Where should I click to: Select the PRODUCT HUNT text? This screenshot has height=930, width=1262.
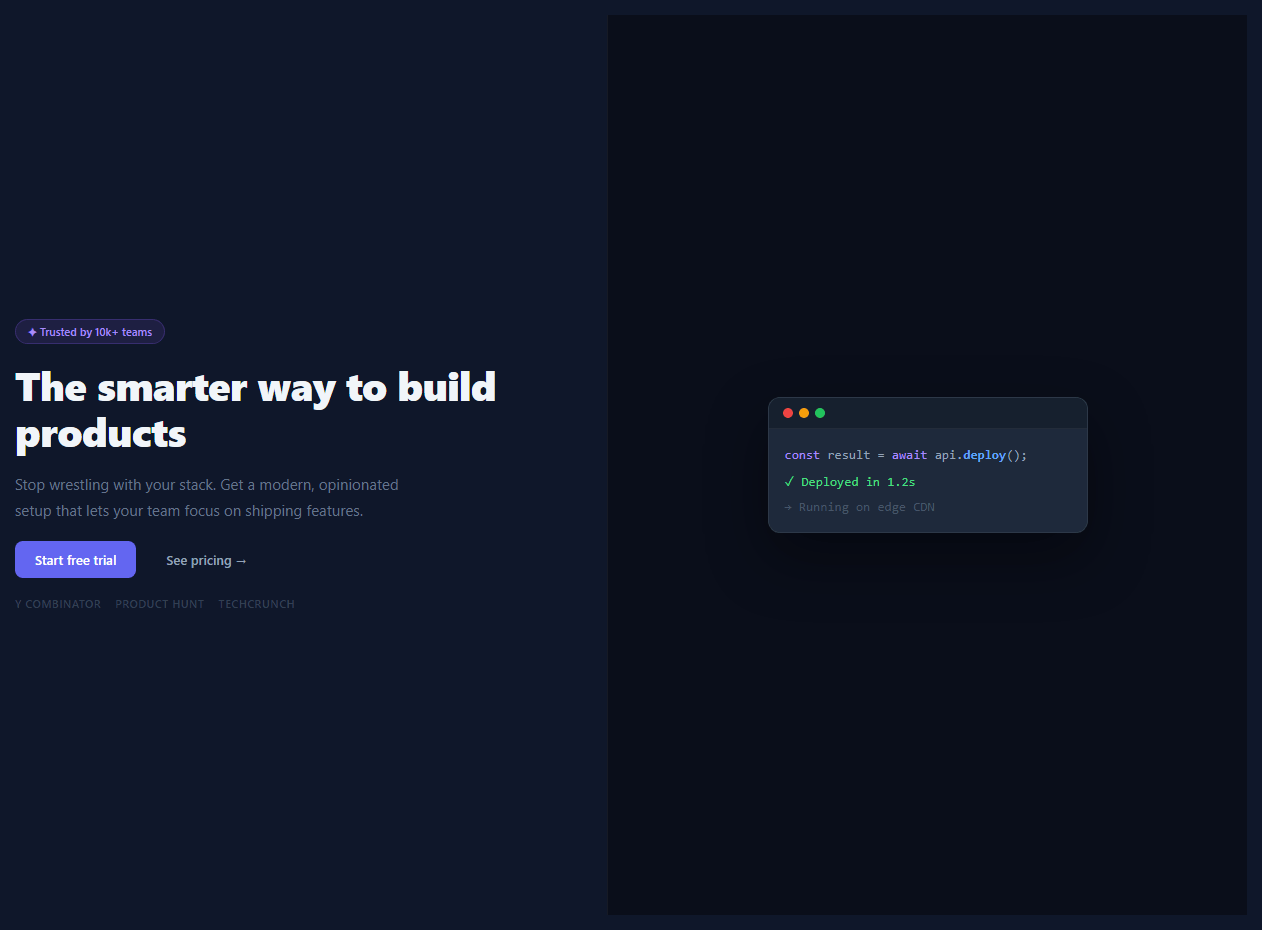tap(160, 604)
